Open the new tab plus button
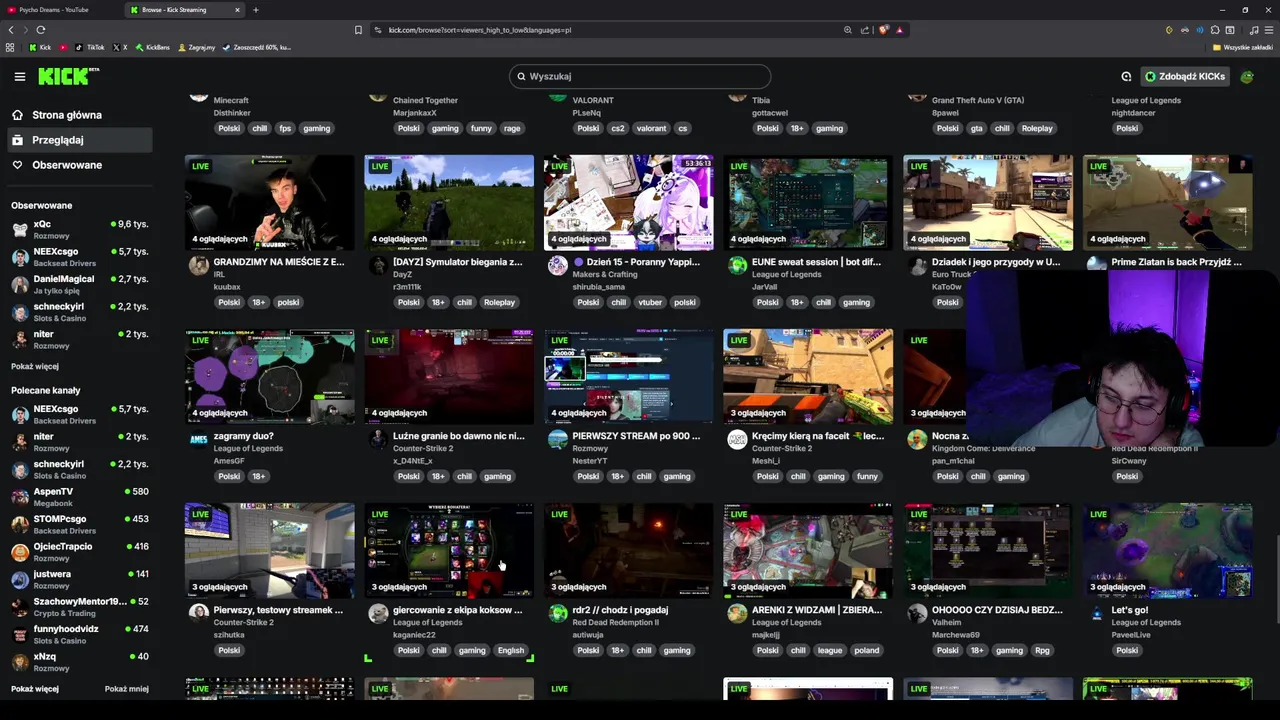Screen dimensions: 1280x720 [256, 10]
